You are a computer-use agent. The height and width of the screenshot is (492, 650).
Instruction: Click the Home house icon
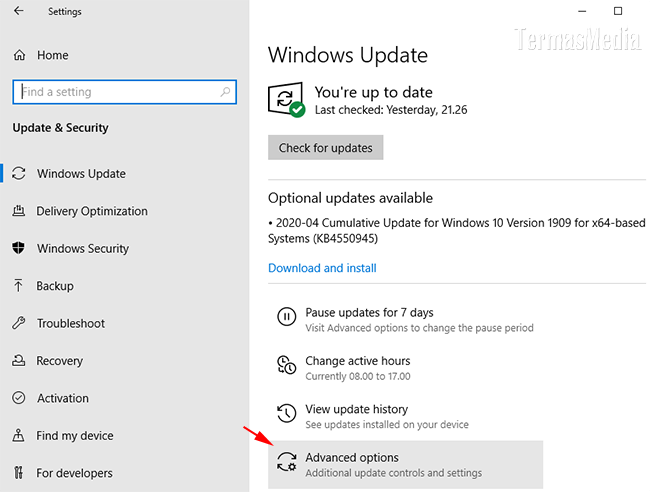click(x=19, y=55)
